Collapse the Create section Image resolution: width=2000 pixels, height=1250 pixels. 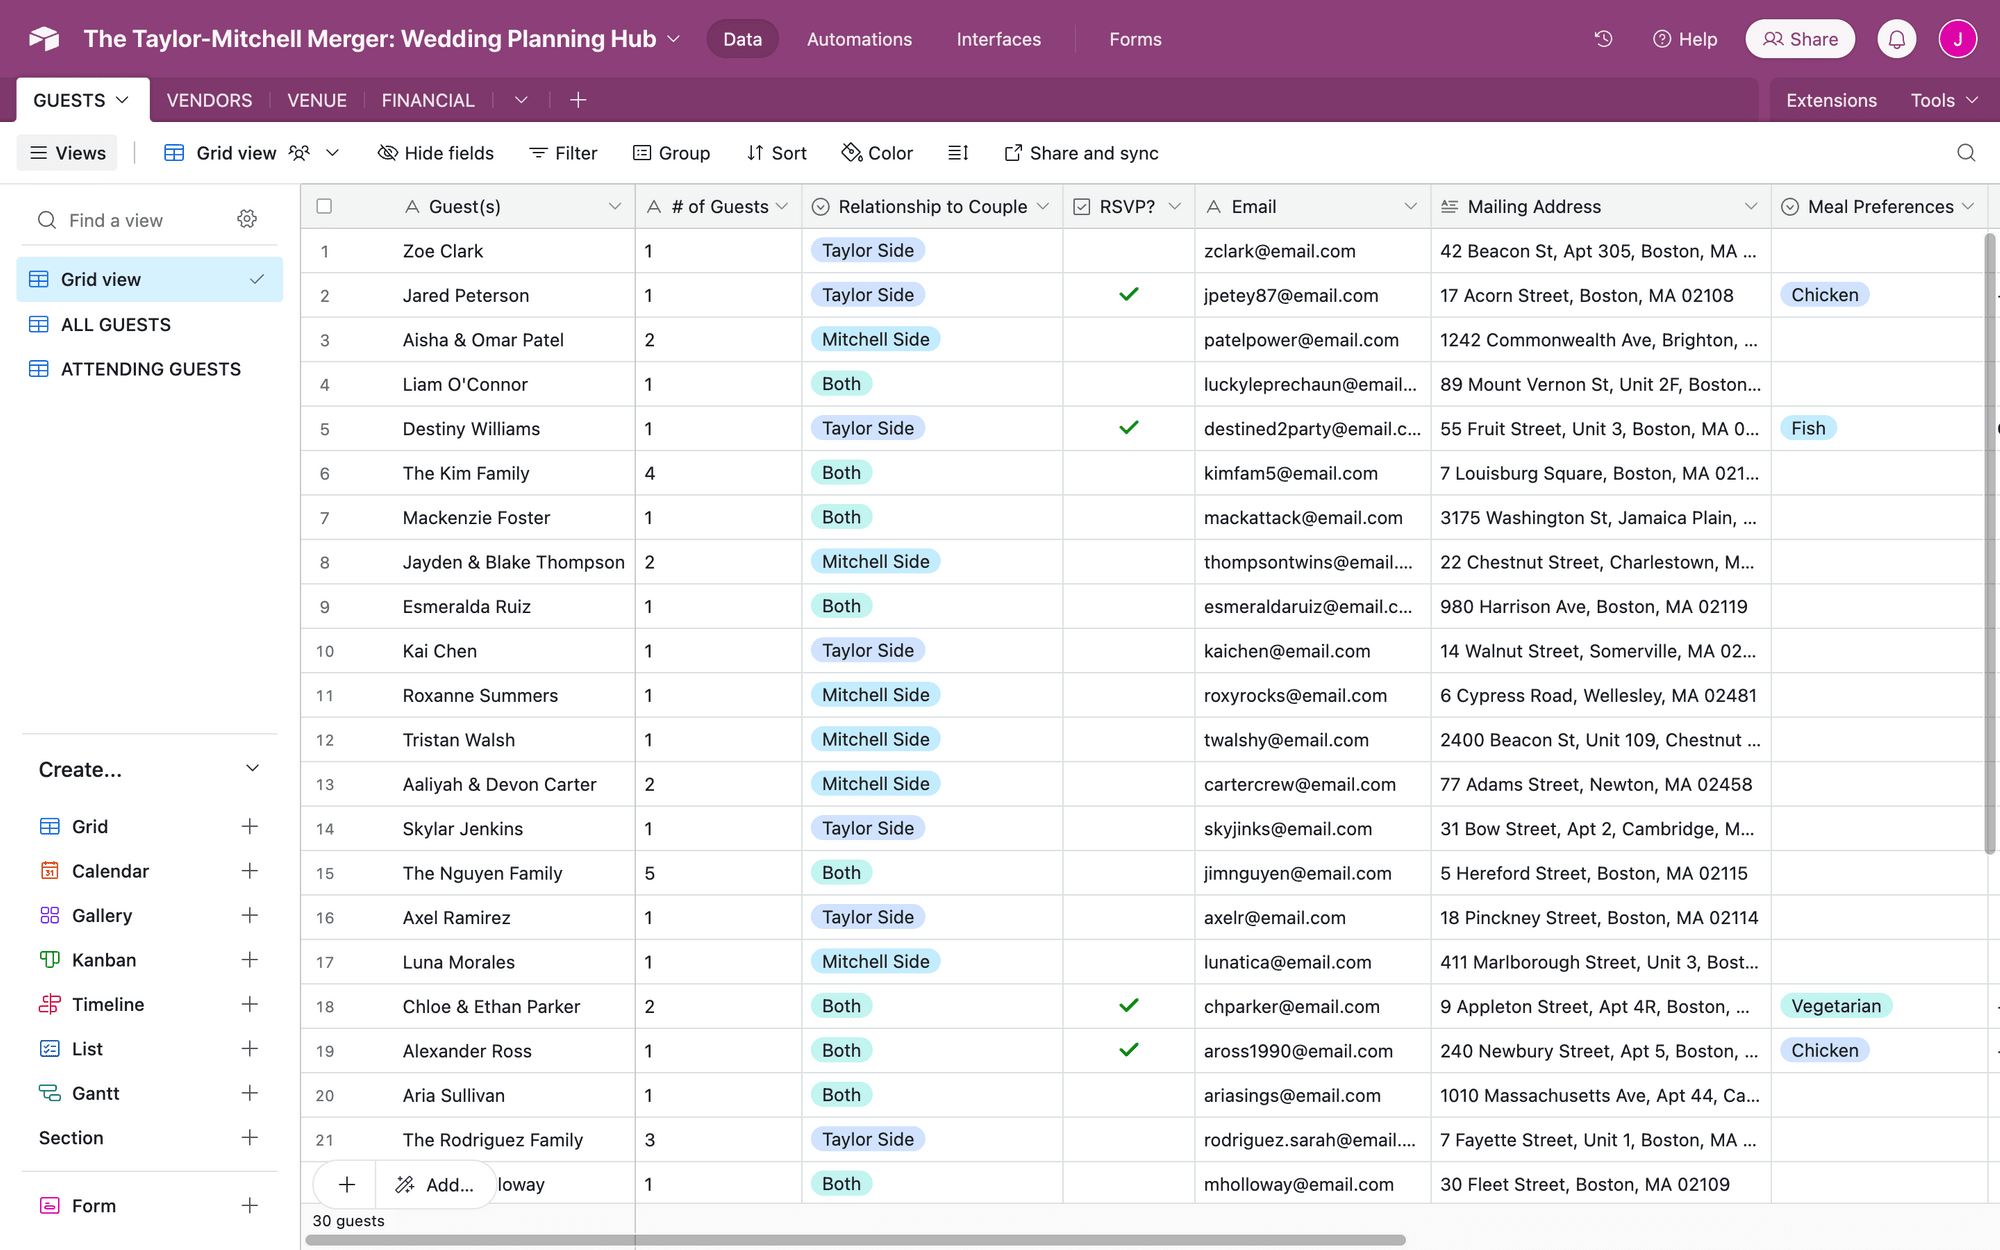tap(252, 768)
